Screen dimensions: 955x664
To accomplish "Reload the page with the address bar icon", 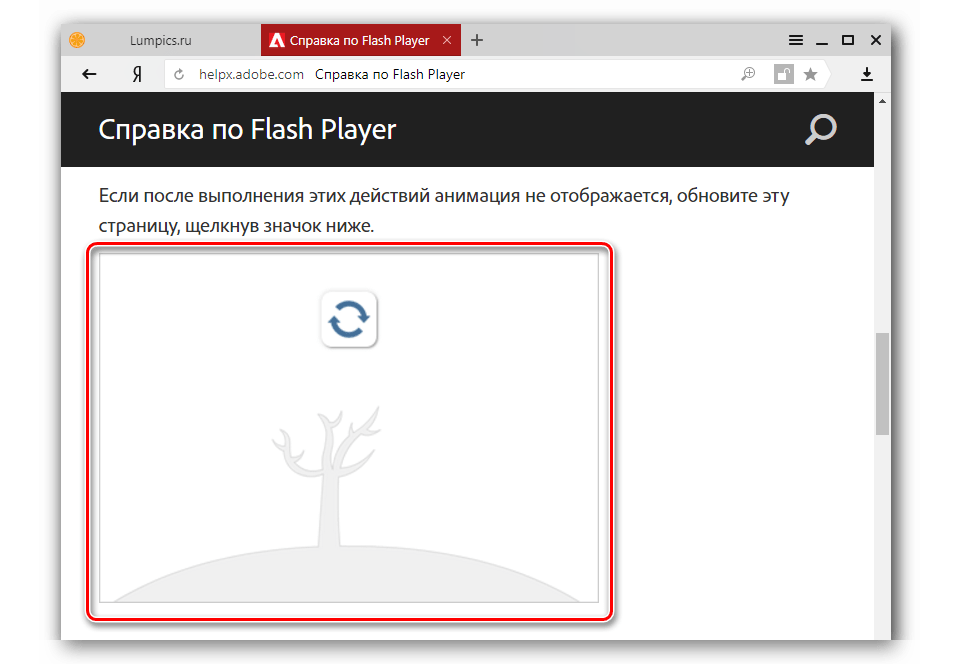I will coord(179,74).
